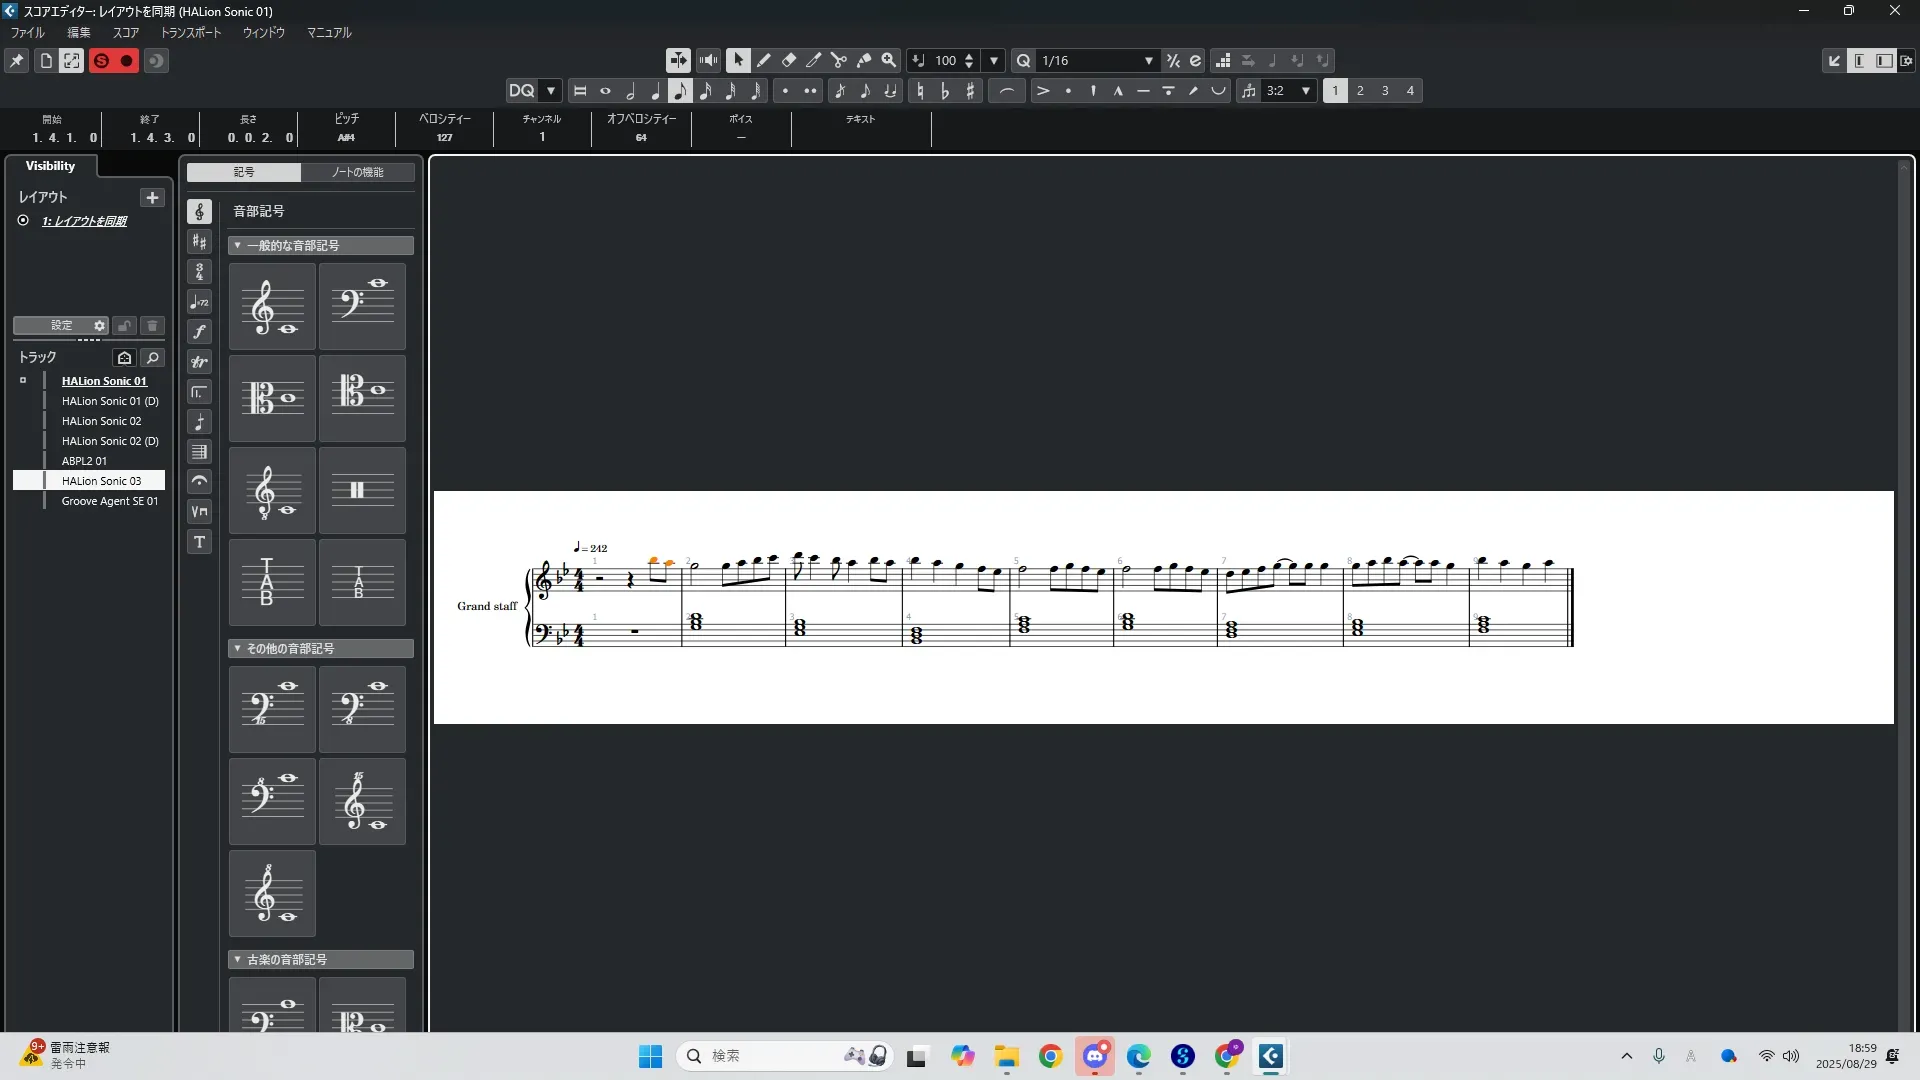Select the Zoom magnifier tool
Image resolution: width=1920 pixels, height=1080 pixels.
point(889,61)
